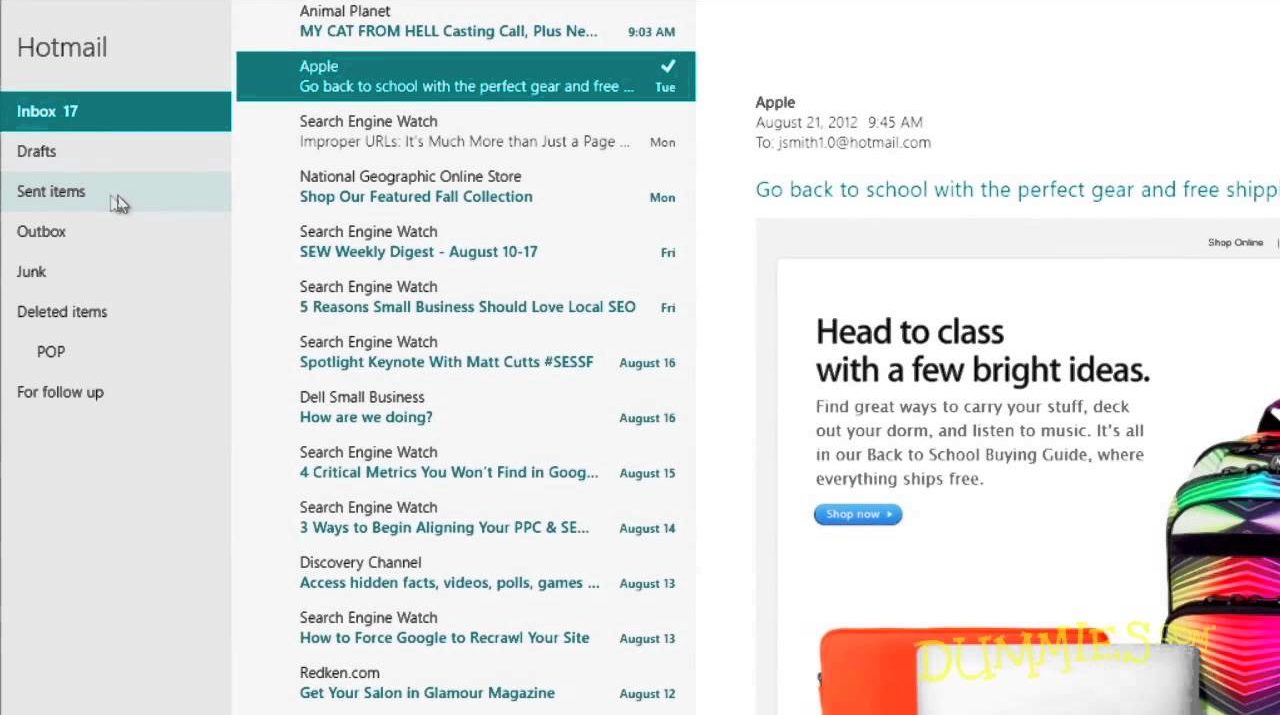Toggle the checkmark on the selected Apple email
Viewport: 1280px width, 715px height.
point(668,66)
